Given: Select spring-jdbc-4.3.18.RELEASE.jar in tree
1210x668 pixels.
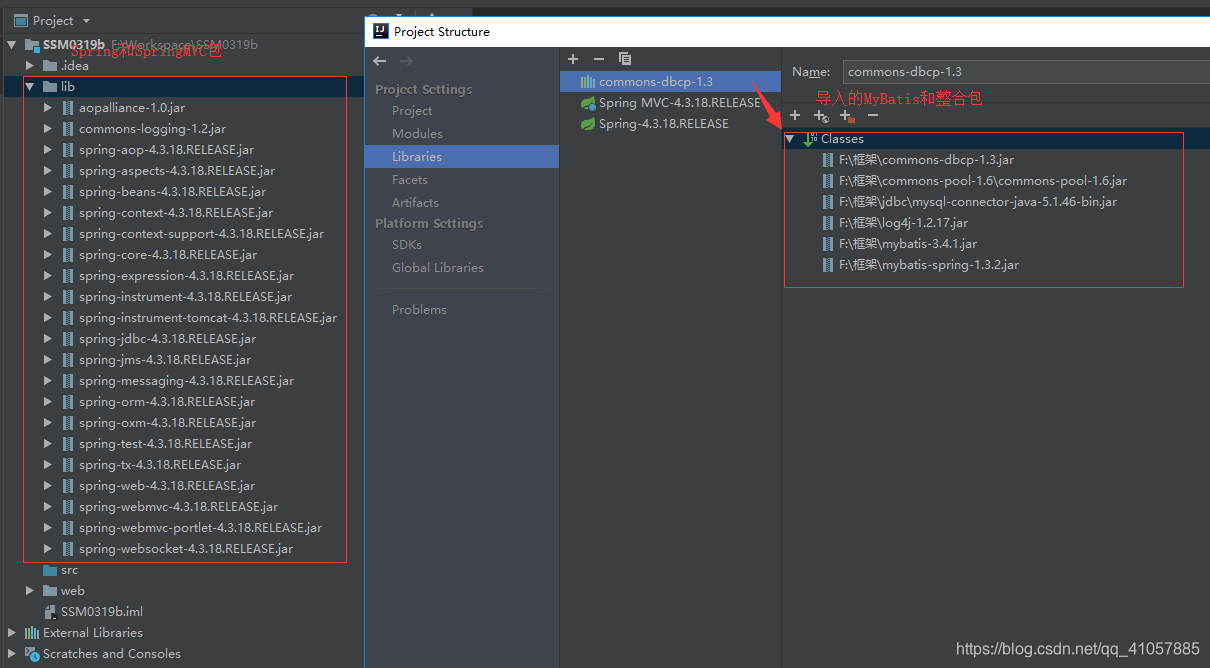Looking at the screenshot, I should pyautogui.click(x=167, y=339).
